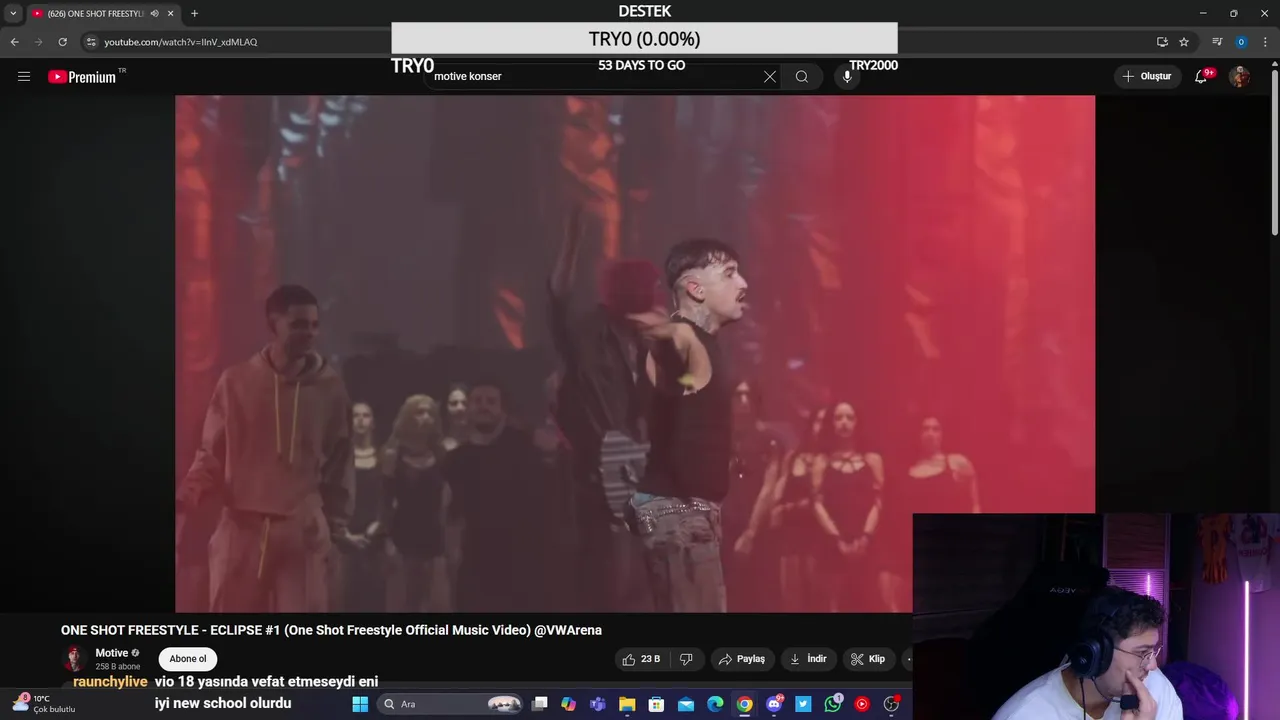Open the Motive channel name link
This screenshot has width=1280, height=720.
point(112,653)
